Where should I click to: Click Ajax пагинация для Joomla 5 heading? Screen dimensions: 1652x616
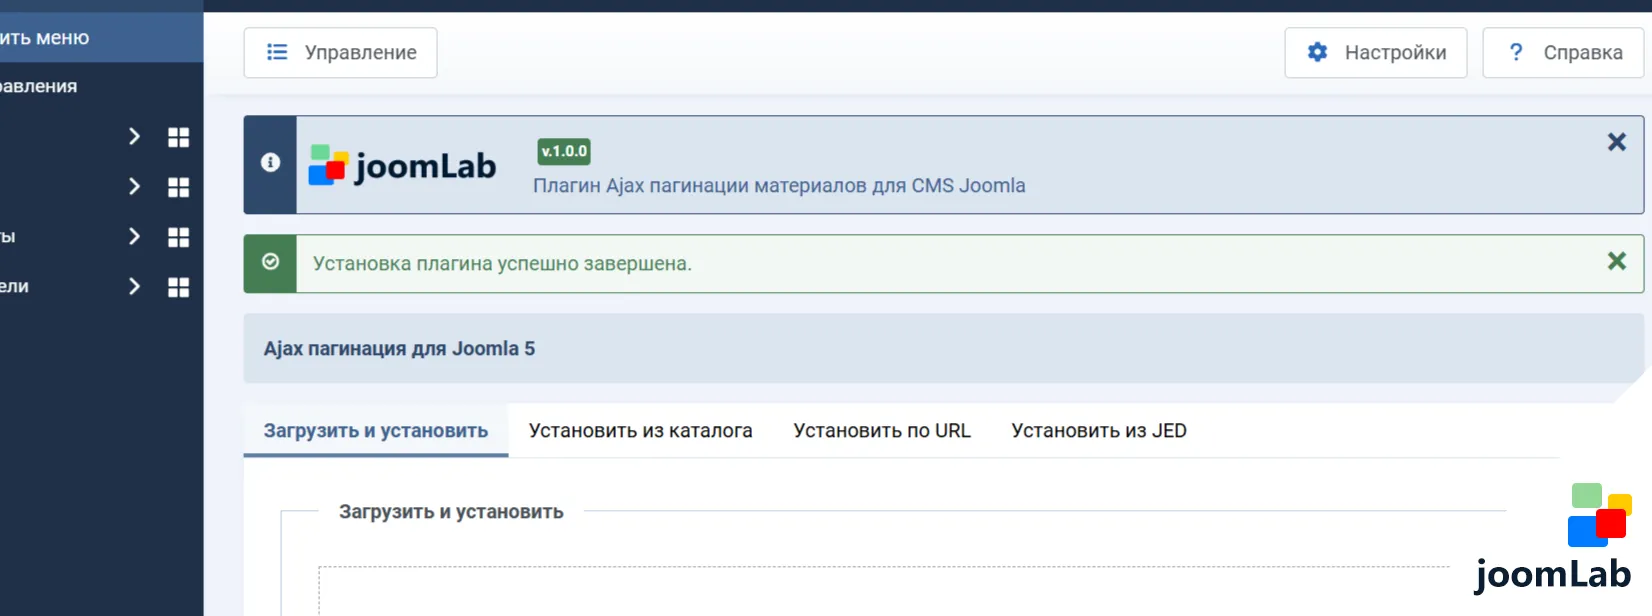(x=399, y=349)
